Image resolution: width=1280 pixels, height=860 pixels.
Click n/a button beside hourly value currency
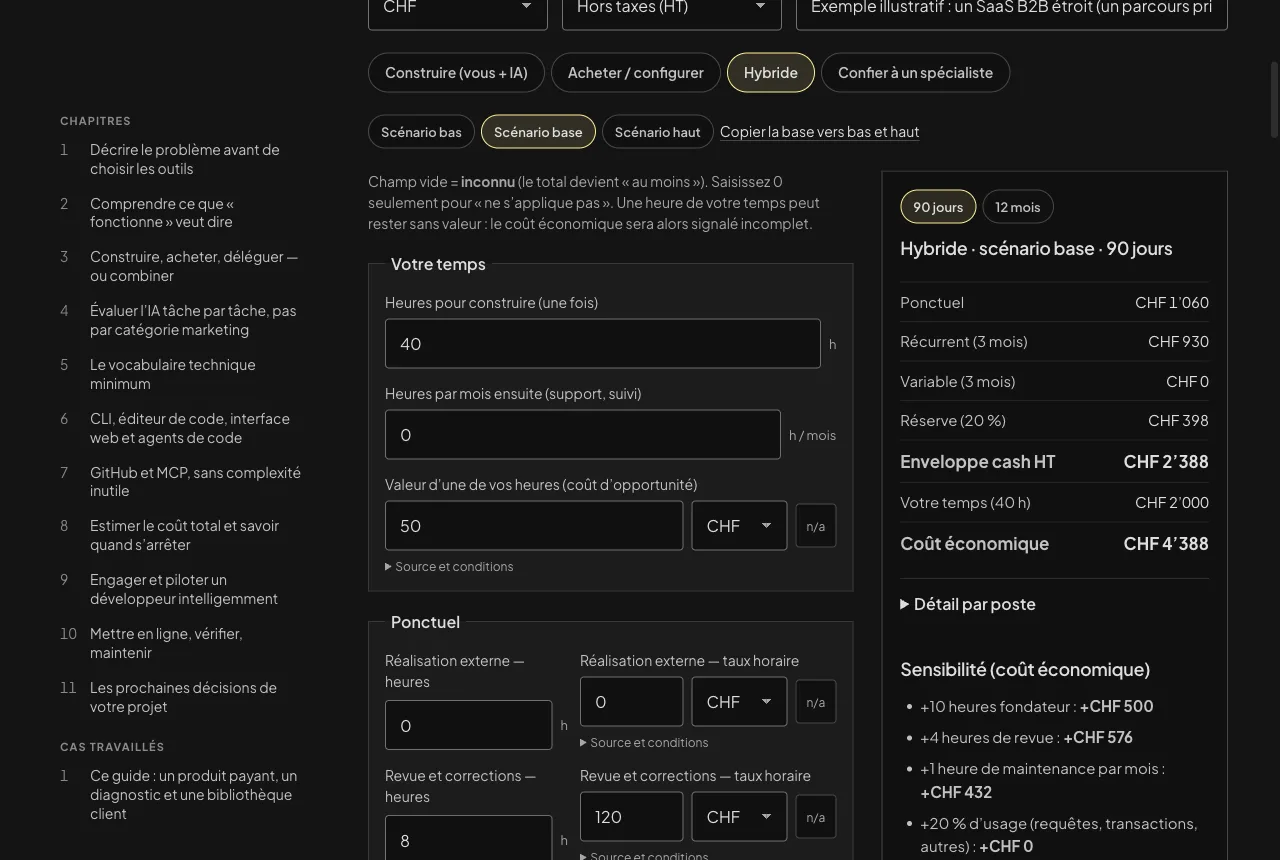816,526
